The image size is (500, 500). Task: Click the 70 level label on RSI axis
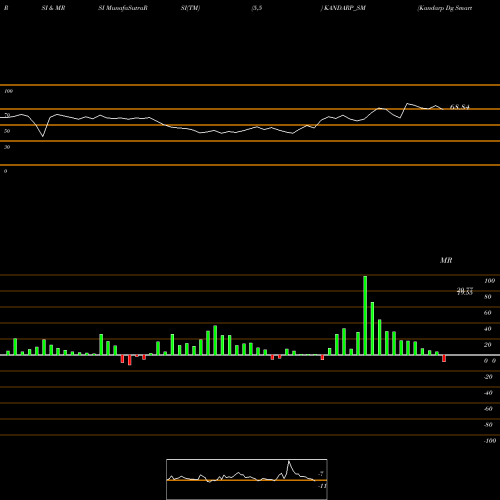point(7,115)
